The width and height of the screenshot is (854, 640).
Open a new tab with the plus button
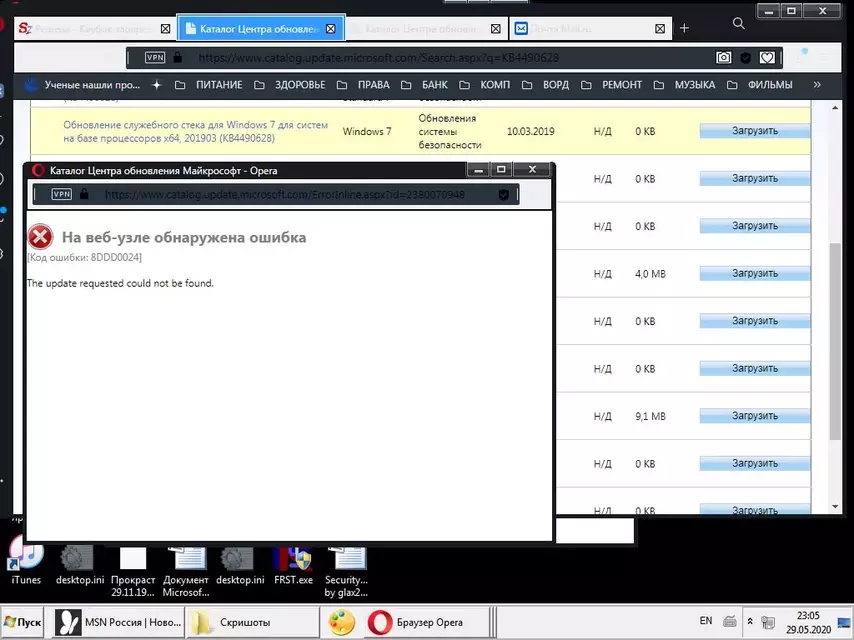click(685, 28)
